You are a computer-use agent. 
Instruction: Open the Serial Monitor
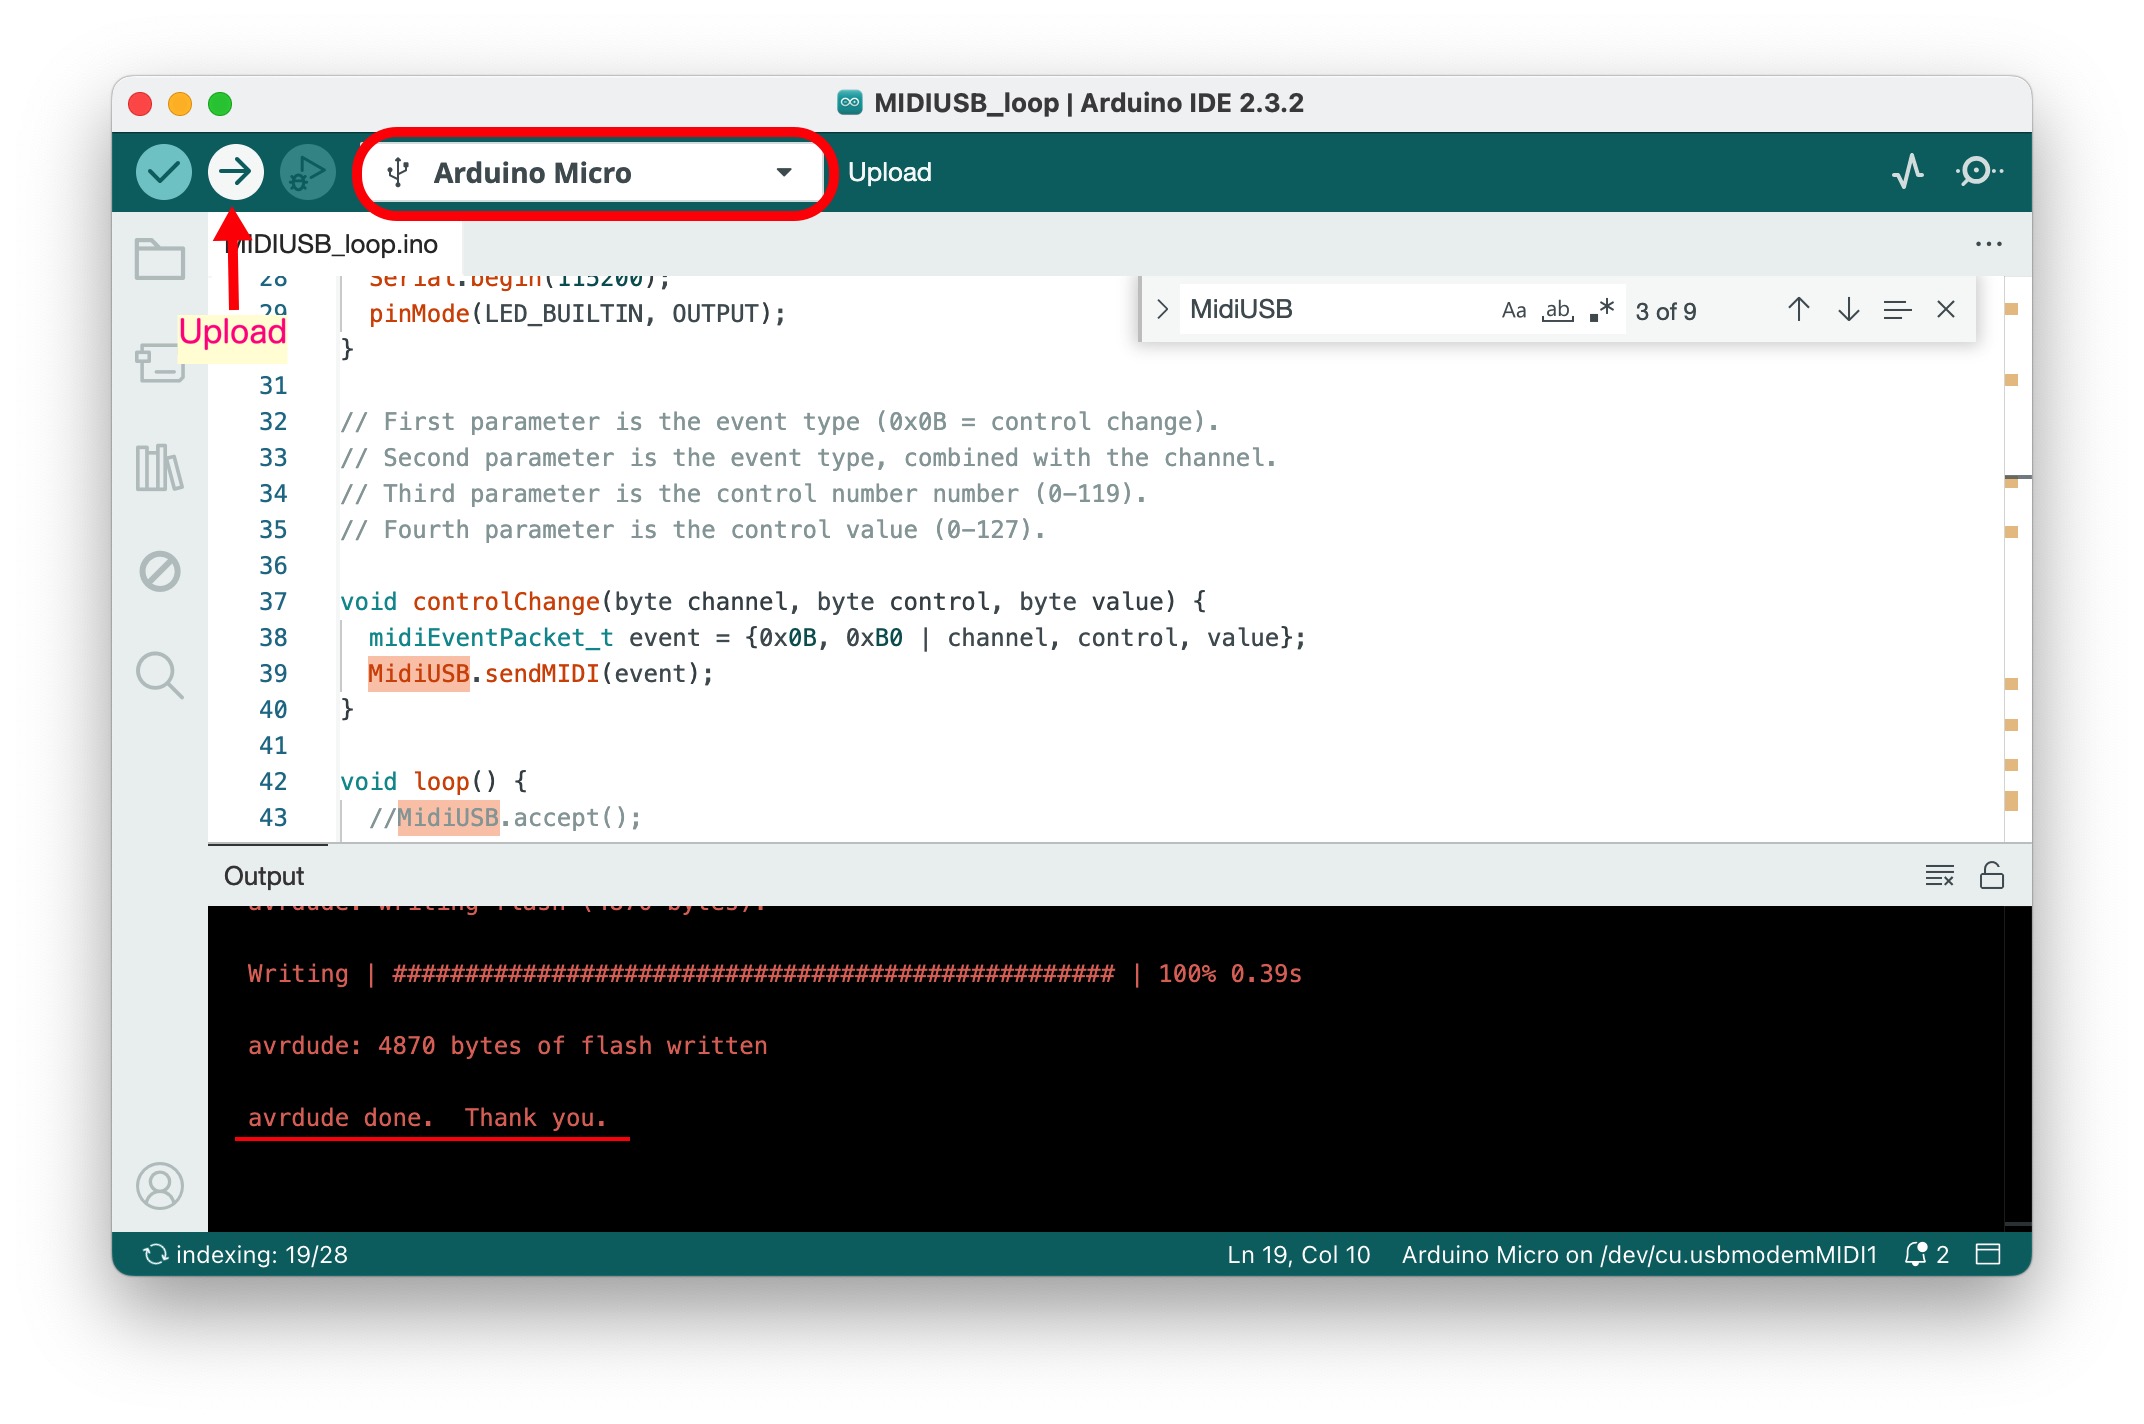point(1979,172)
